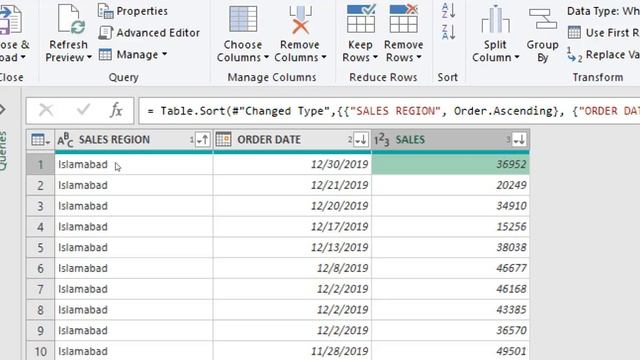Open the Manage dropdown
Image resolution: width=640 pixels, height=360 pixels.
133,55
